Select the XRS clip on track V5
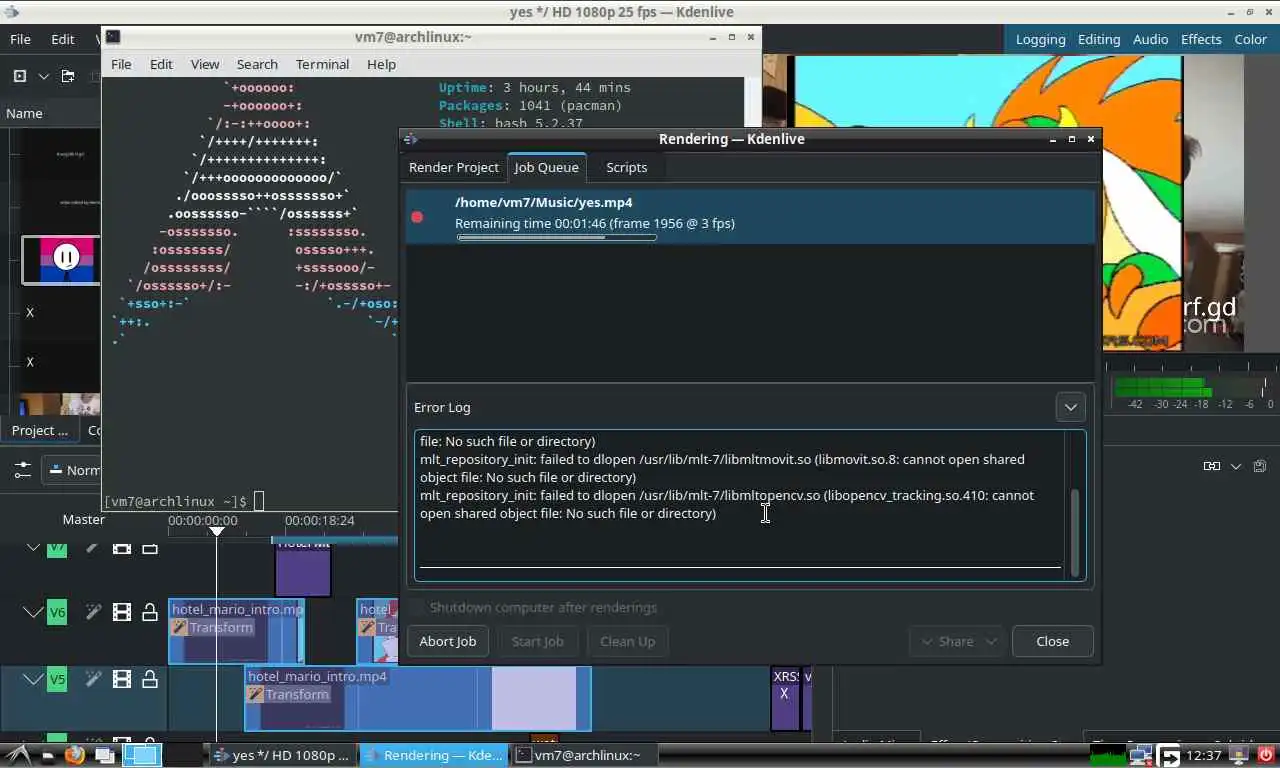Viewport: 1280px width, 768px height. [x=785, y=698]
